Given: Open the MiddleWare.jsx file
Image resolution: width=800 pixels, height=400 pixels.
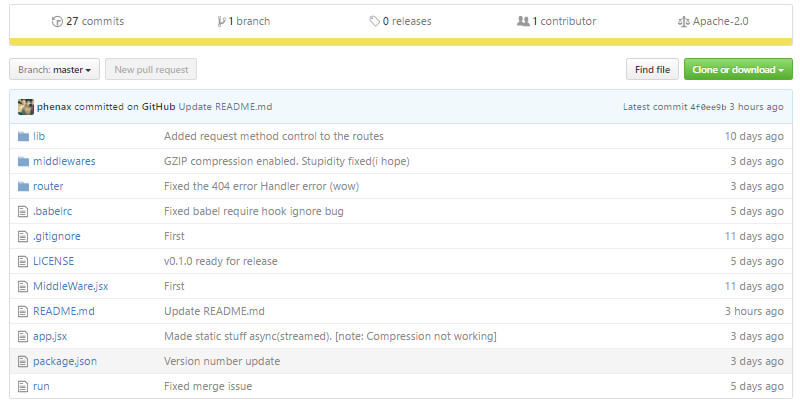Looking at the screenshot, I should point(70,286).
